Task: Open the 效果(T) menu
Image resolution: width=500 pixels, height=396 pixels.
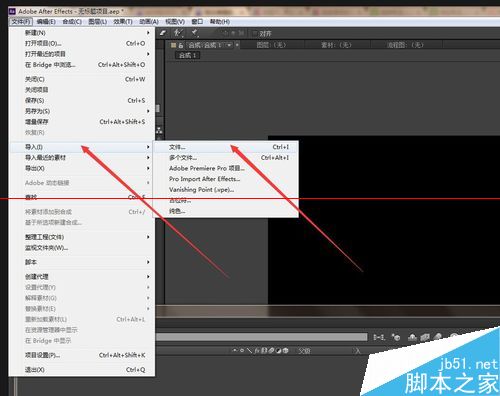Action: click(x=123, y=22)
